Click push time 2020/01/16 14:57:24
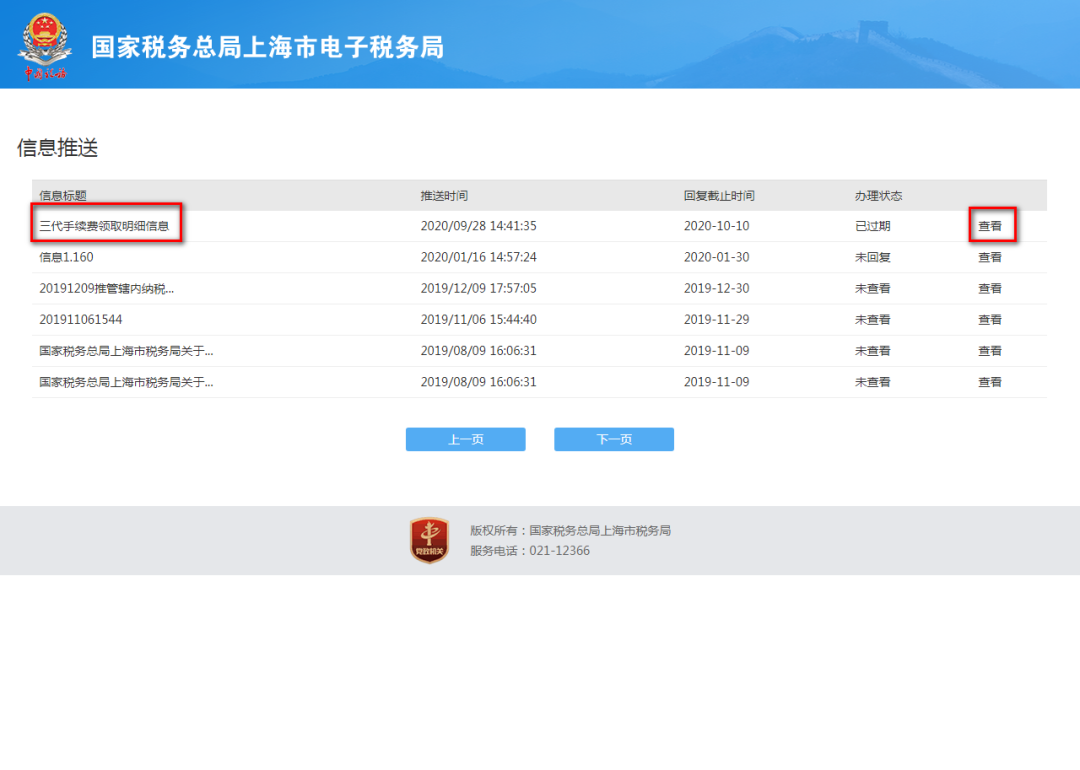 pyautogui.click(x=479, y=257)
